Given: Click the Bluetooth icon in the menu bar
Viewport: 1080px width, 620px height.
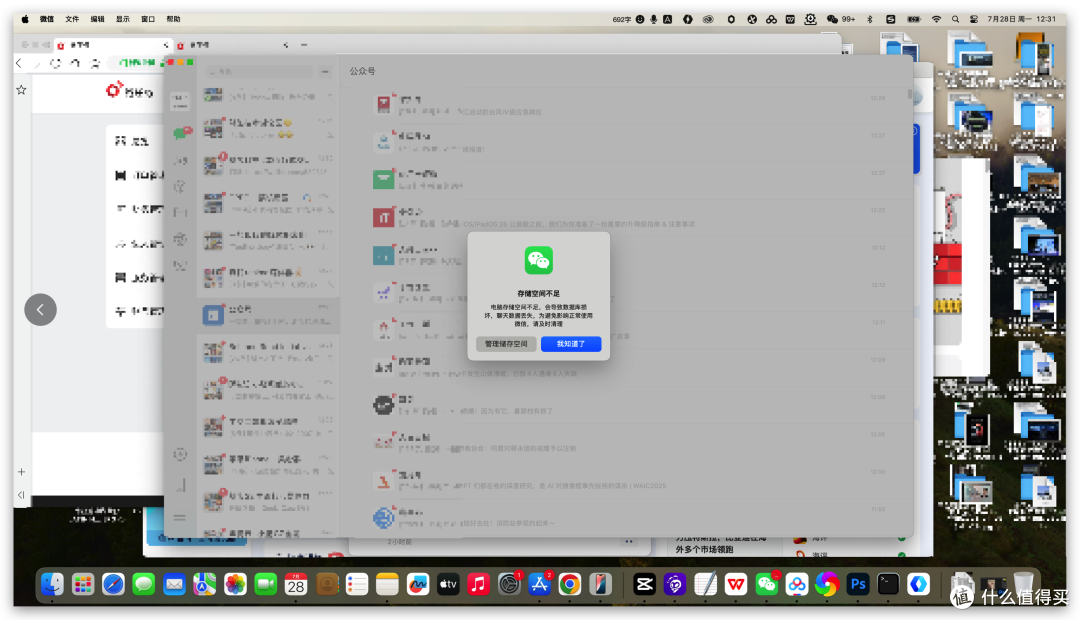Looking at the screenshot, I should tap(870, 19).
